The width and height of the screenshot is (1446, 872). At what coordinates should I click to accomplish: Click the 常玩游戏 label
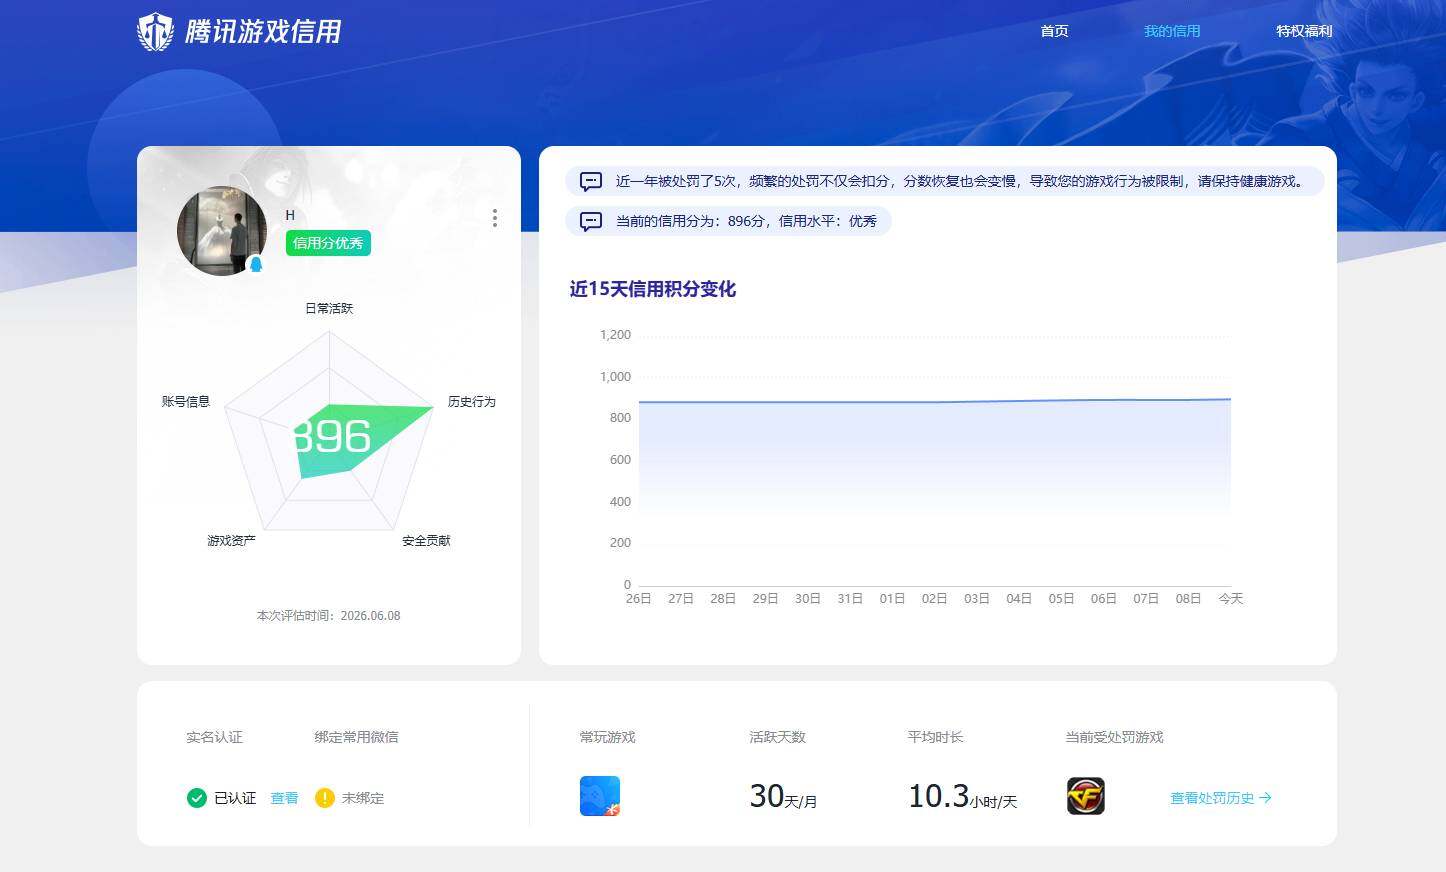(x=608, y=737)
